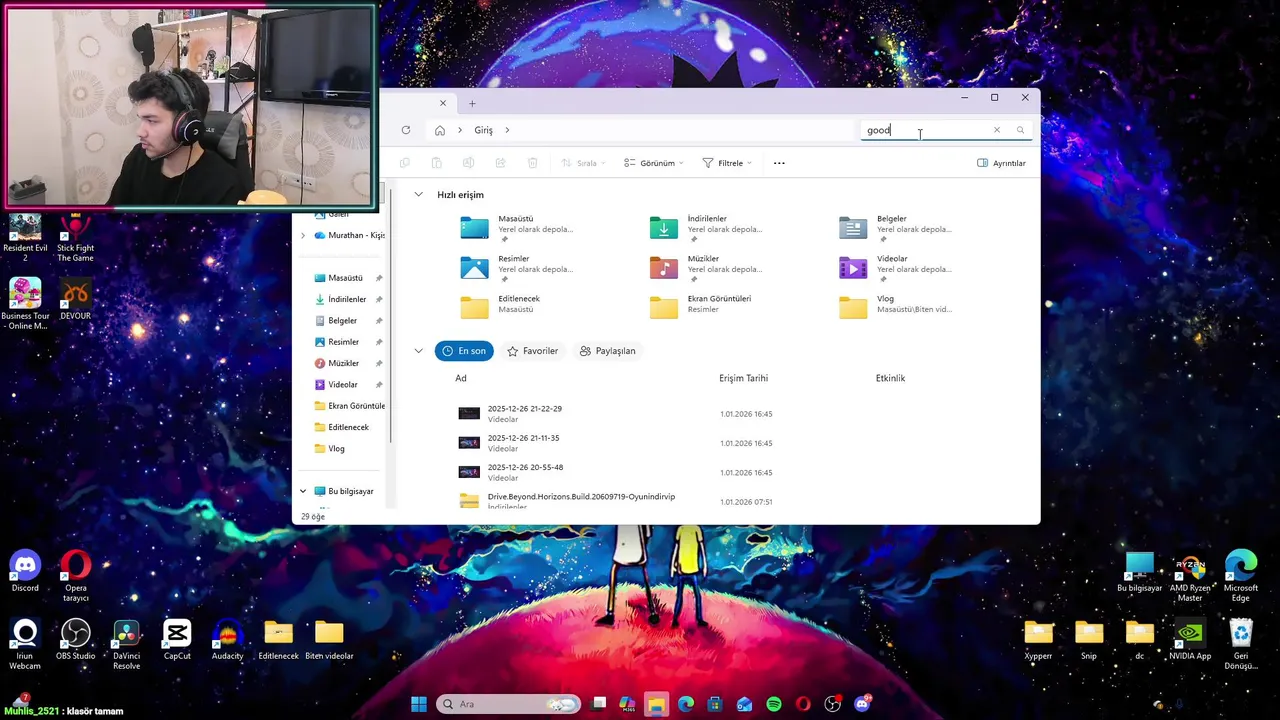The height and width of the screenshot is (720, 1280).
Task: Open the Belgeler quick access folder
Action: point(895,228)
